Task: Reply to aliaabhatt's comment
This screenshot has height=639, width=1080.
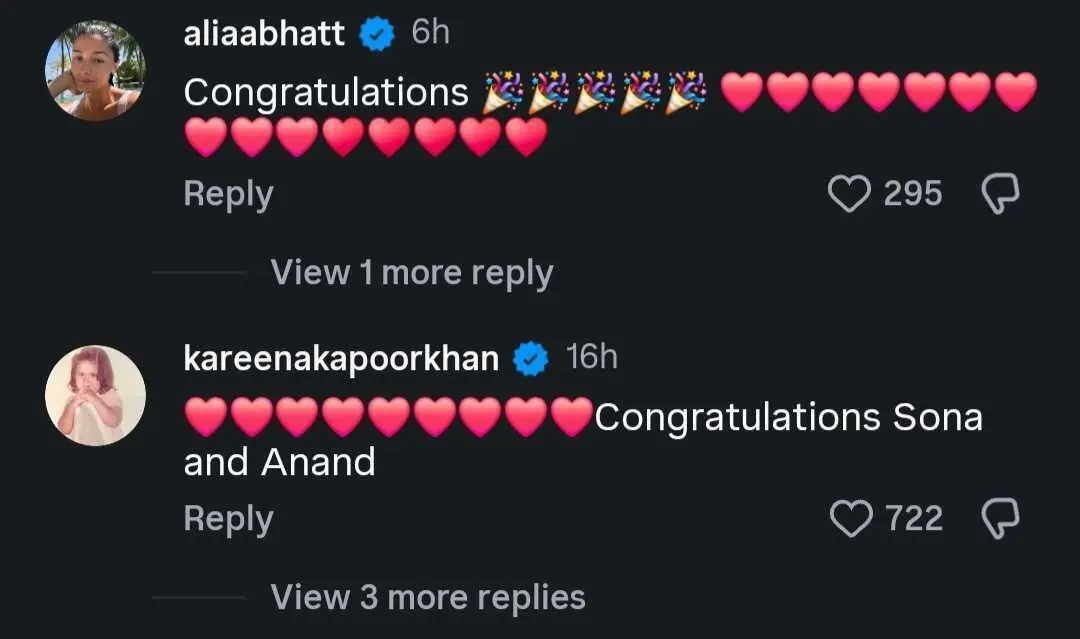Action: tap(229, 194)
